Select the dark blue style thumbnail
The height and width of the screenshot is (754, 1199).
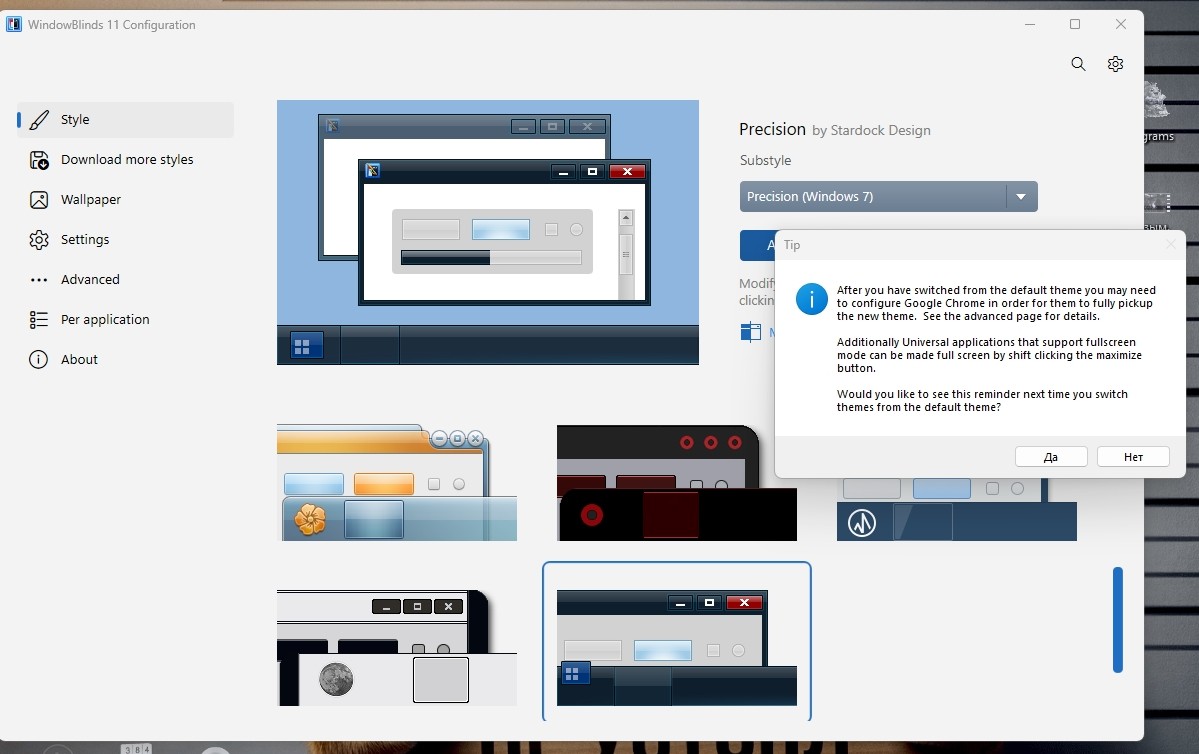coord(957,509)
